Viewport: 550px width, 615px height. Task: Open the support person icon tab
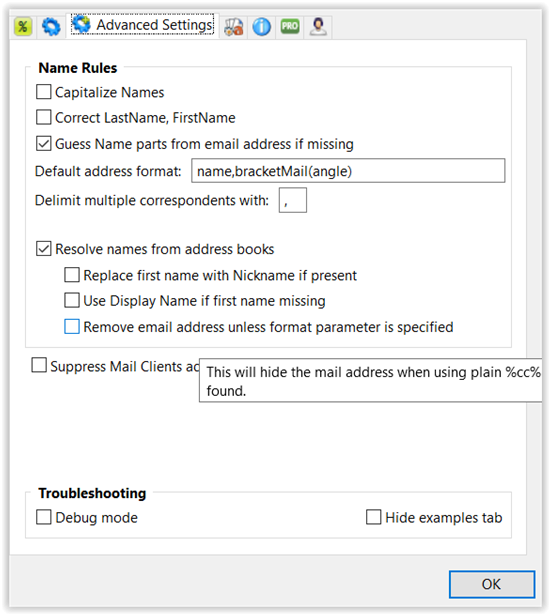[318, 27]
